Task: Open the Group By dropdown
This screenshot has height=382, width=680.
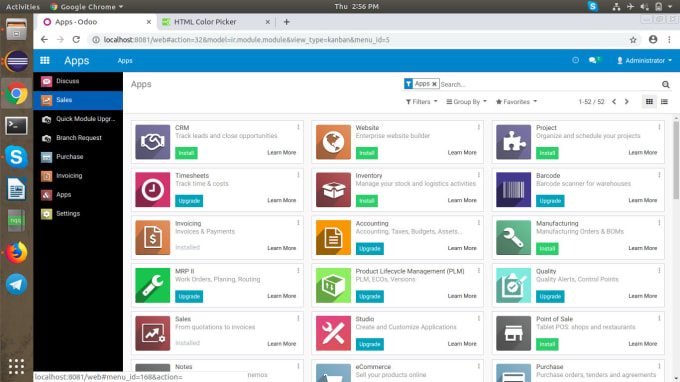Action: click(x=467, y=101)
